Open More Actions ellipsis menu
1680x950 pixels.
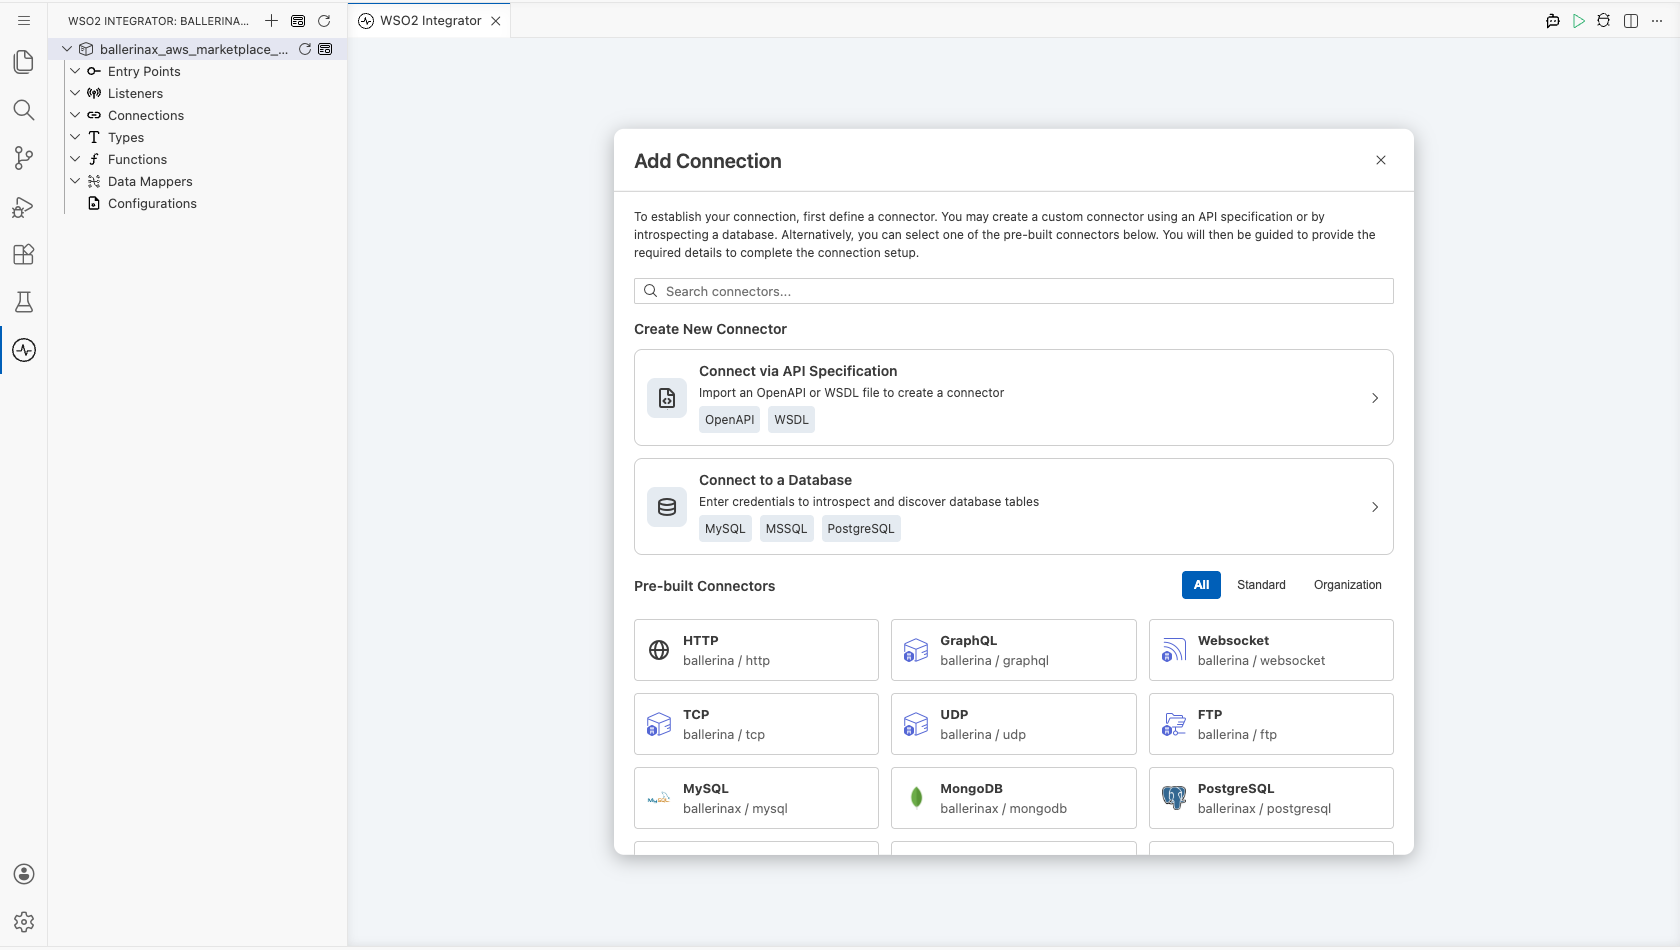pyautogui.click(x=1657, y=20)
